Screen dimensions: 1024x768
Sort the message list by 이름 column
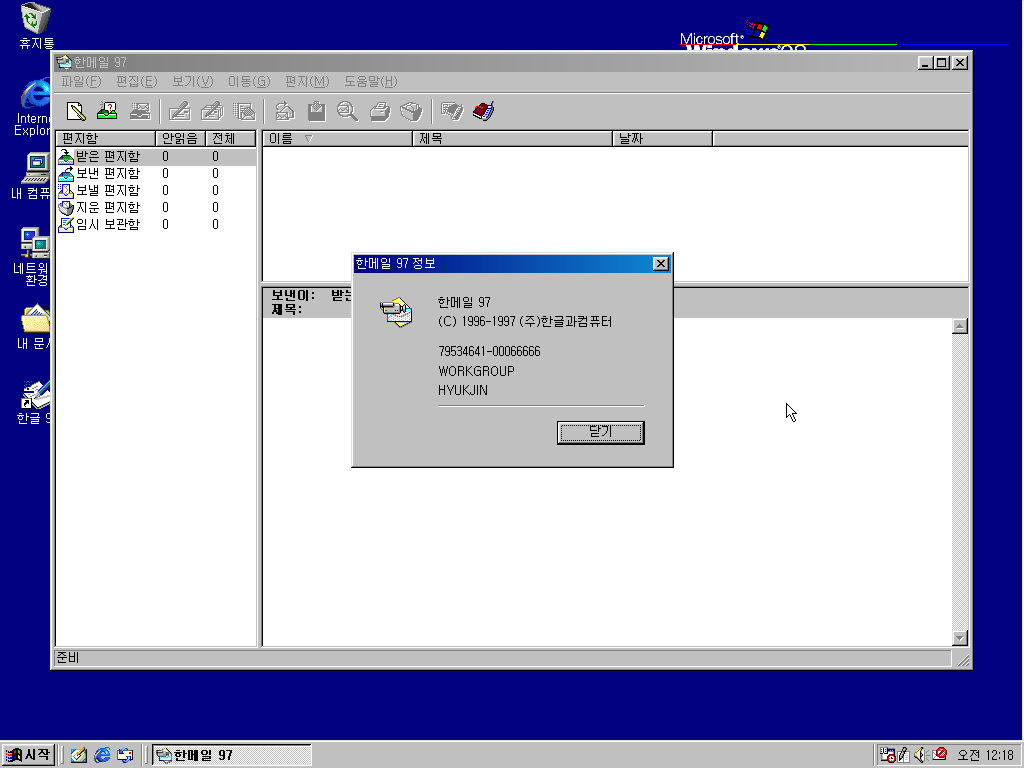click(x=338, y=138)
